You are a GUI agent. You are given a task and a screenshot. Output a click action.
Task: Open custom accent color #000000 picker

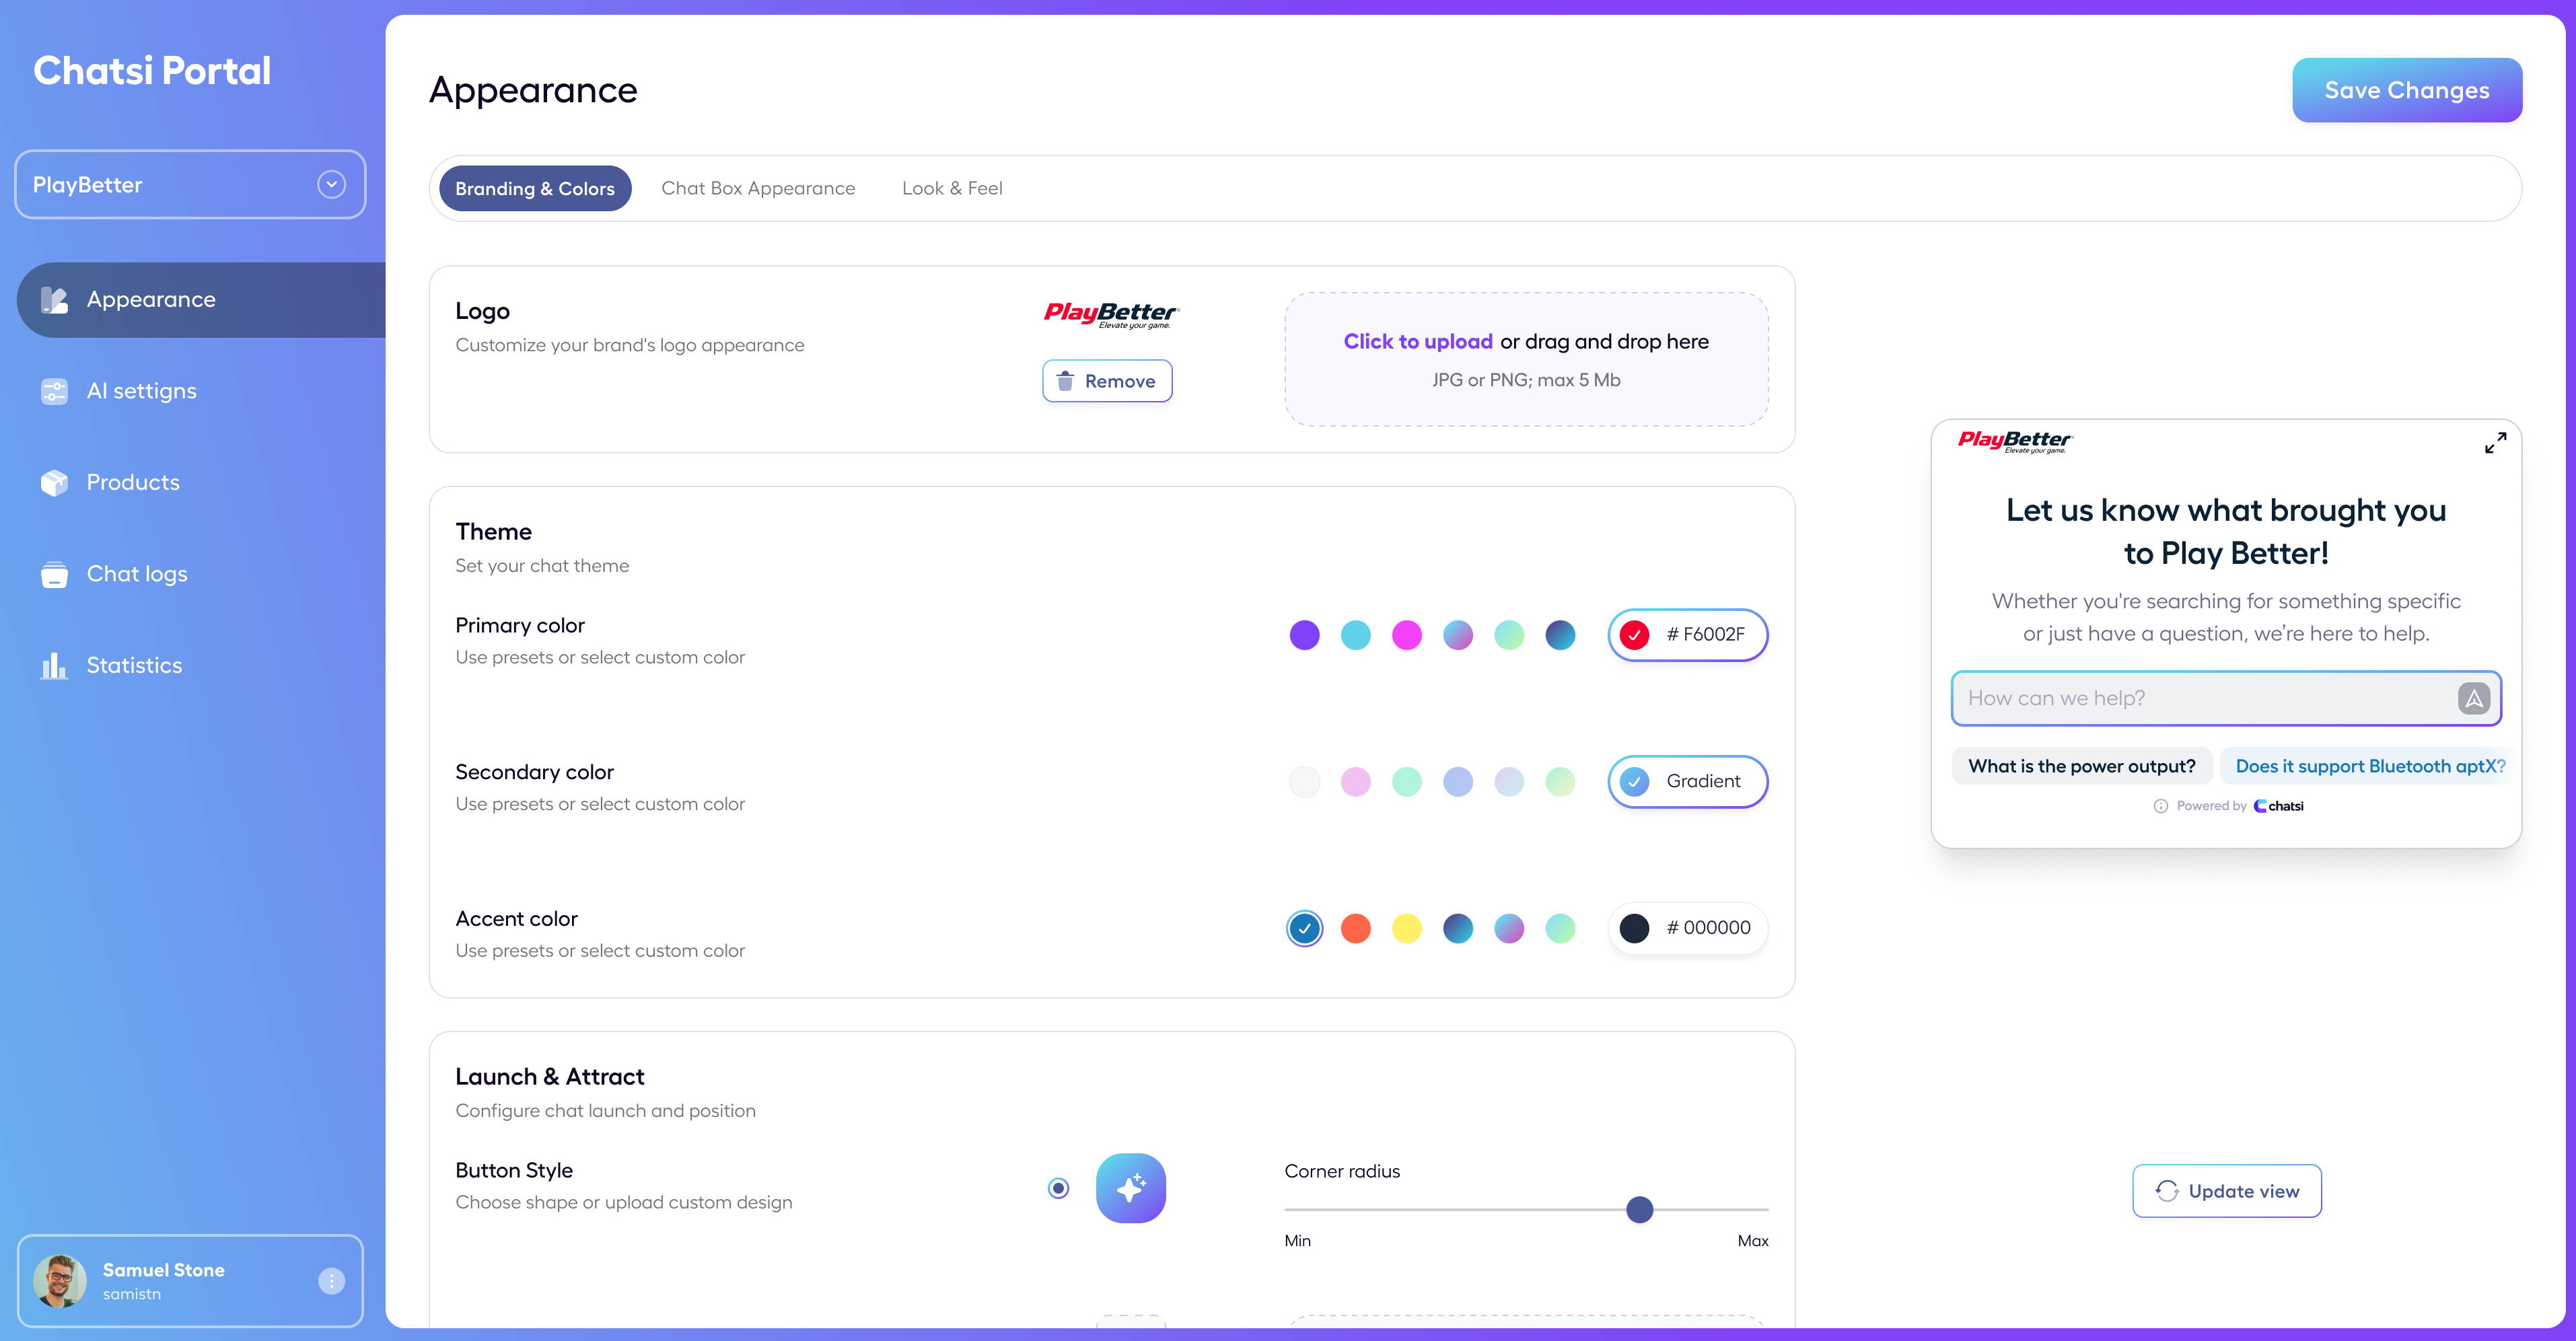[x=1688, y=928]
